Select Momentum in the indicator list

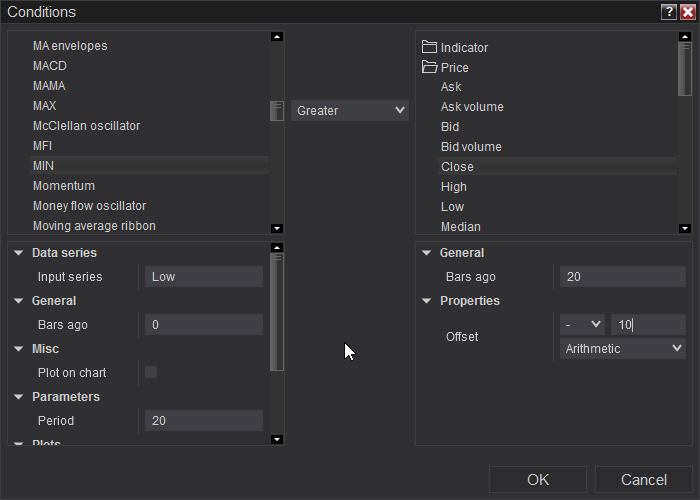(x=64, y=186)
